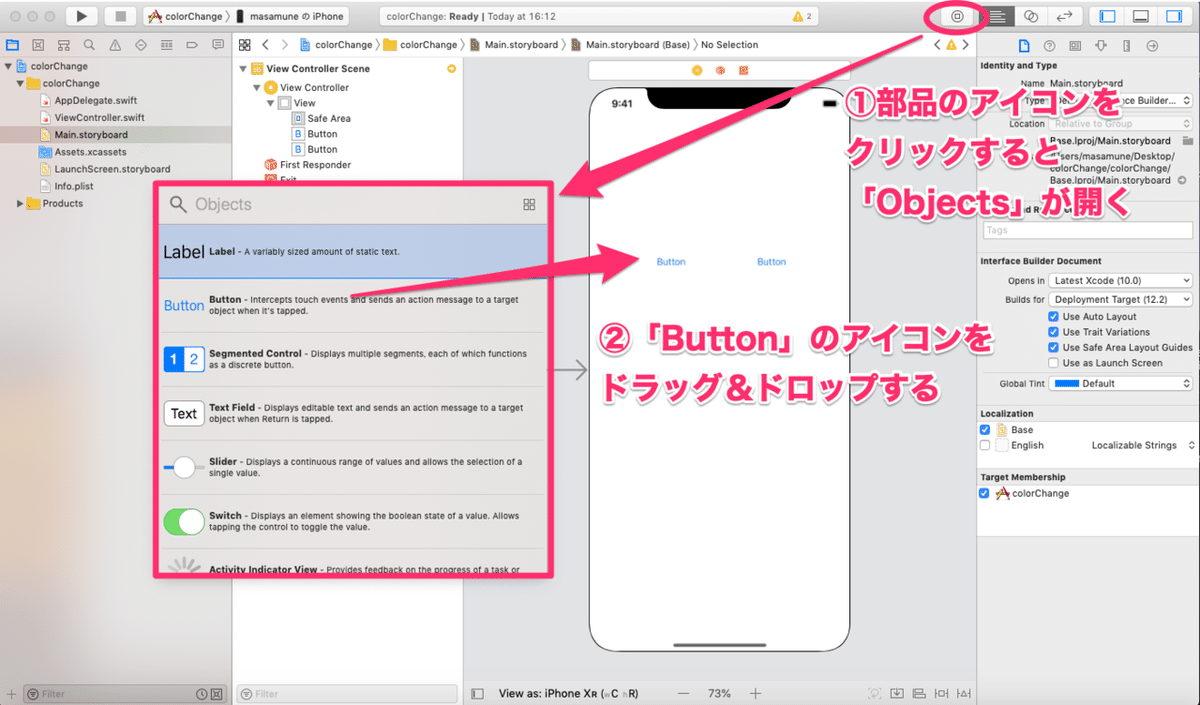Viewport: 1200px width, 705px height.
Task: Click the Embed In button at the canvas bottom
Action: (x=898, y=693)
